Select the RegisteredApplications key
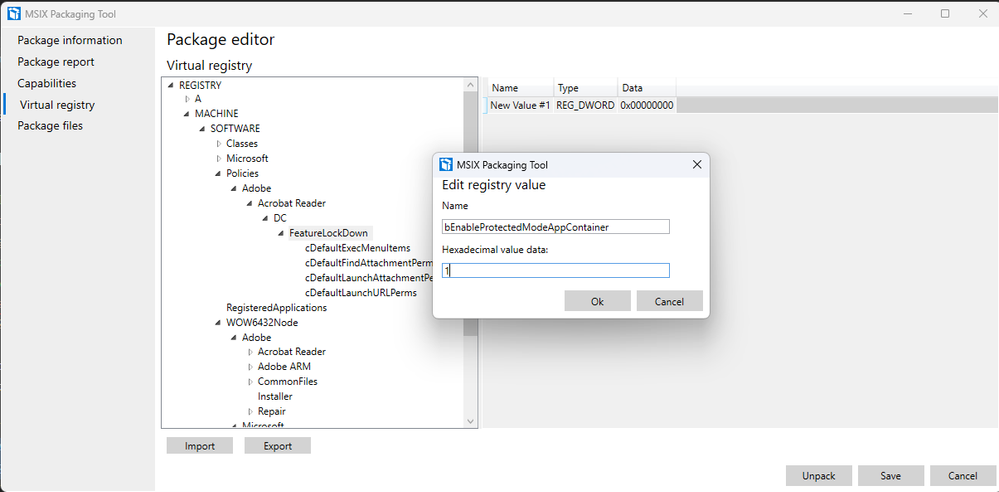999x492 pixels. 277,308
